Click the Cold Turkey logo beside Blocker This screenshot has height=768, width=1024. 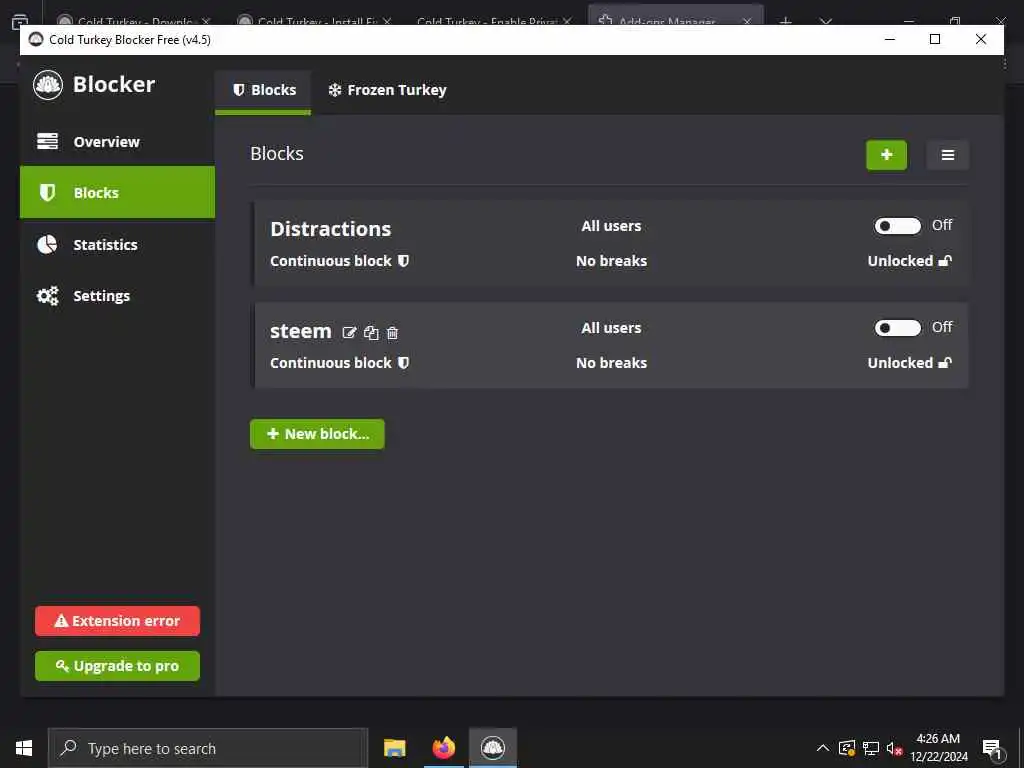pyautogui.click(x=48, y=85)
